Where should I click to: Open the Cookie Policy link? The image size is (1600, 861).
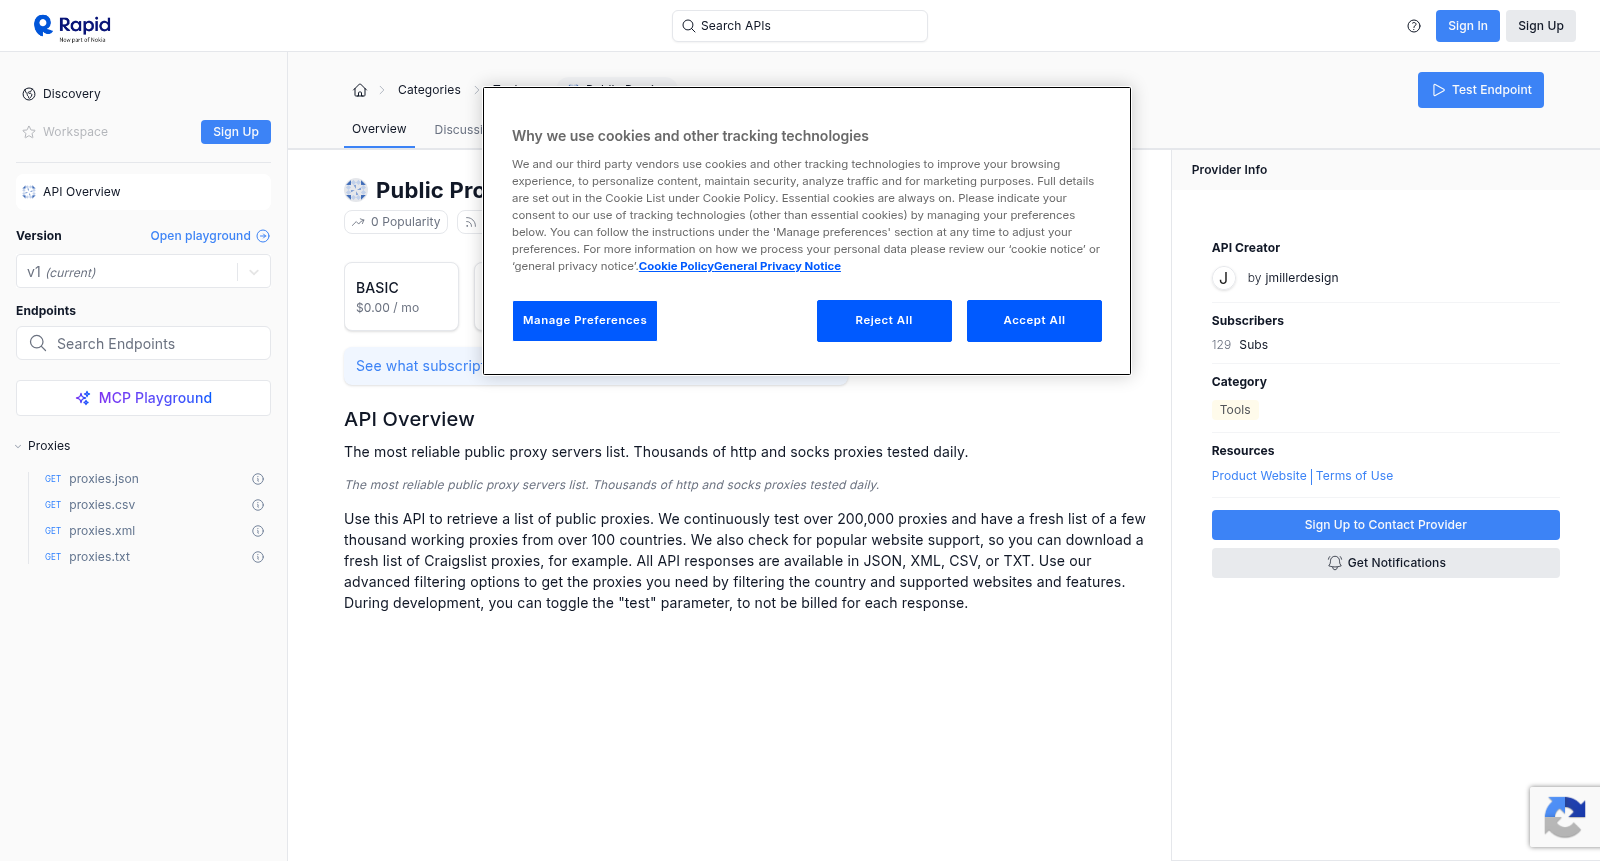click(x=676, y=267)
